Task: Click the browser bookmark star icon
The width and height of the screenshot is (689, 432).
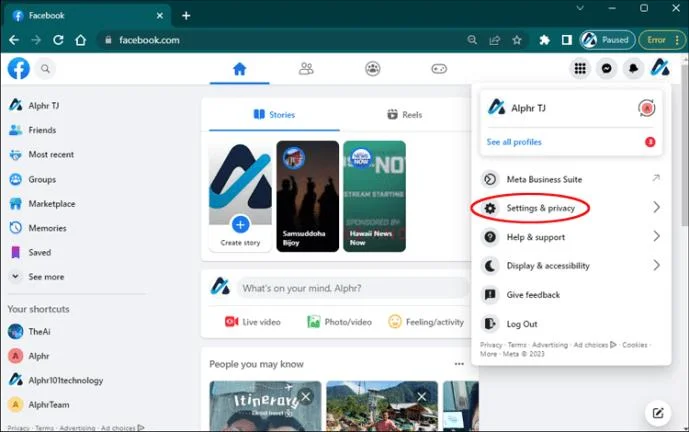Action: (x=517, y=40)
